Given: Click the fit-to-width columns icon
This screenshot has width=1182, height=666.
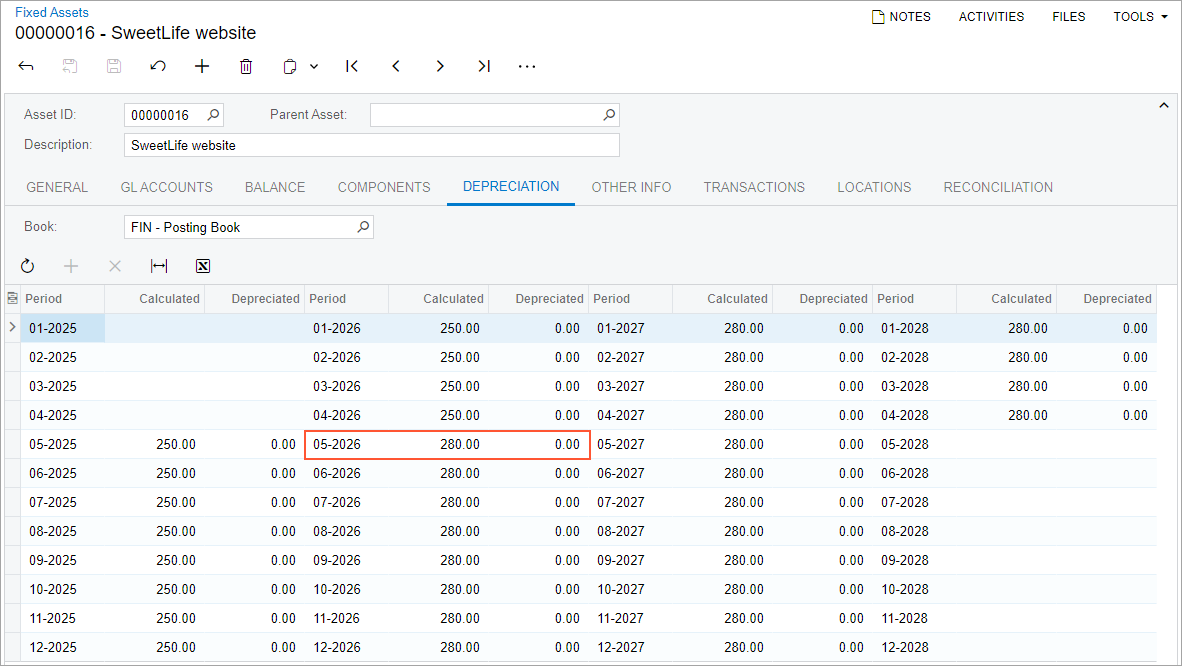Looking at the screenshot, I should point(159,266).
